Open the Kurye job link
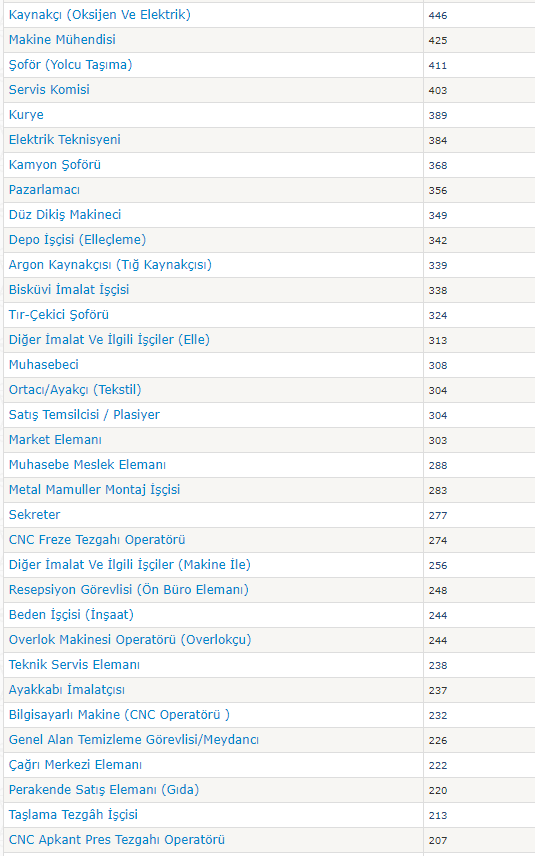This screenshot has height=856, width=535. click(26, 115)
